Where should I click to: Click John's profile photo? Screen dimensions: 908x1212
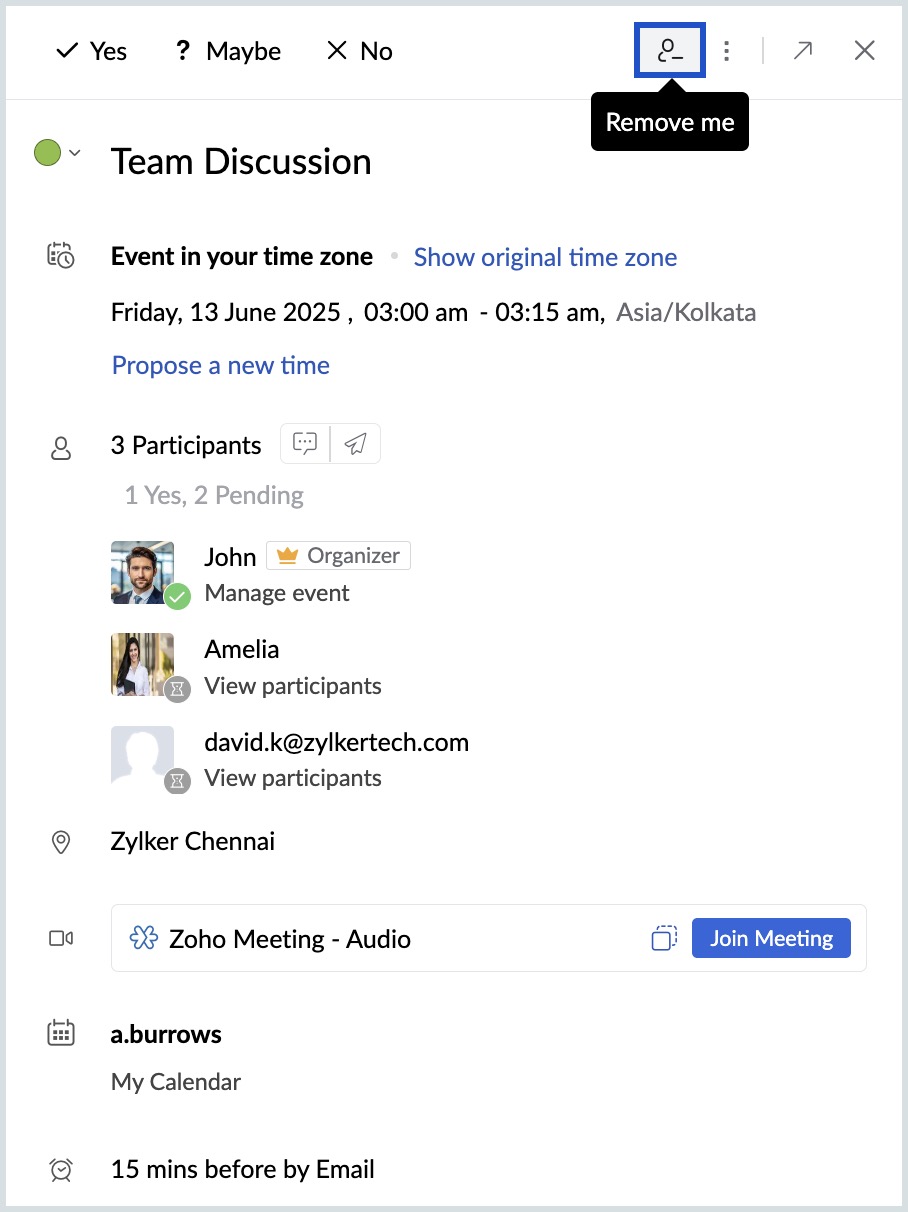[142, 572]
